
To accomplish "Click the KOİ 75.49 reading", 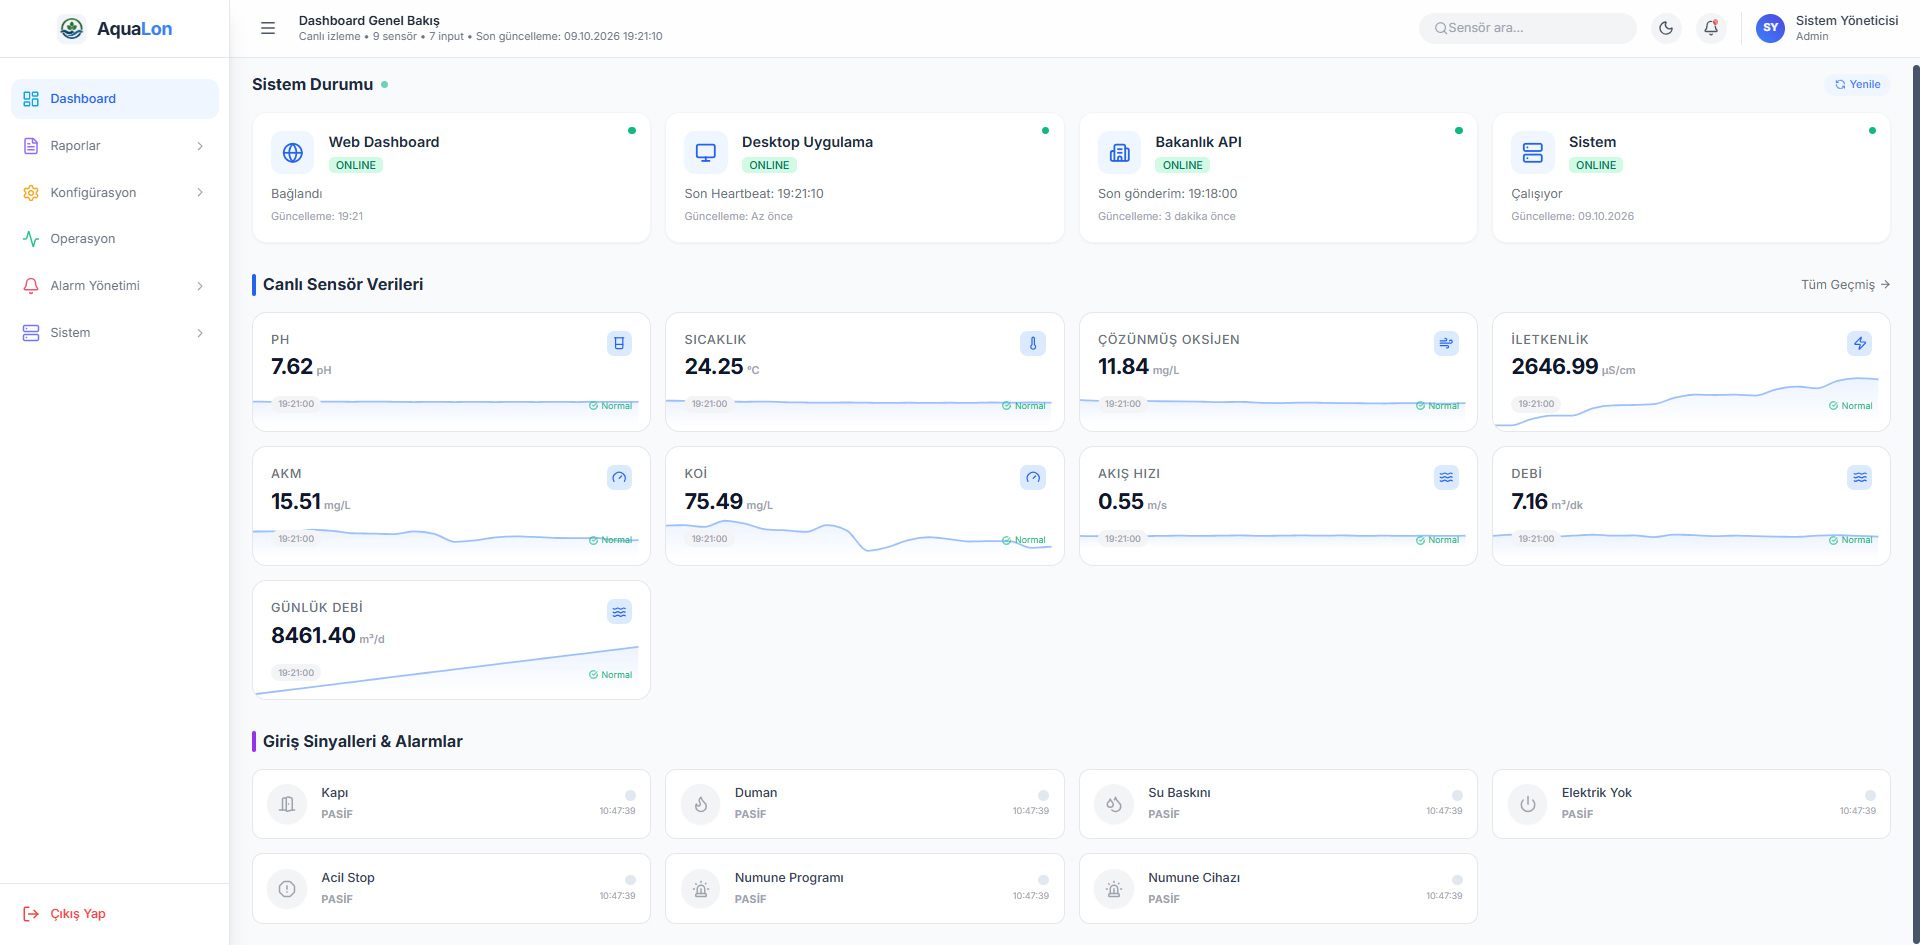I will (x=713, y=502).
